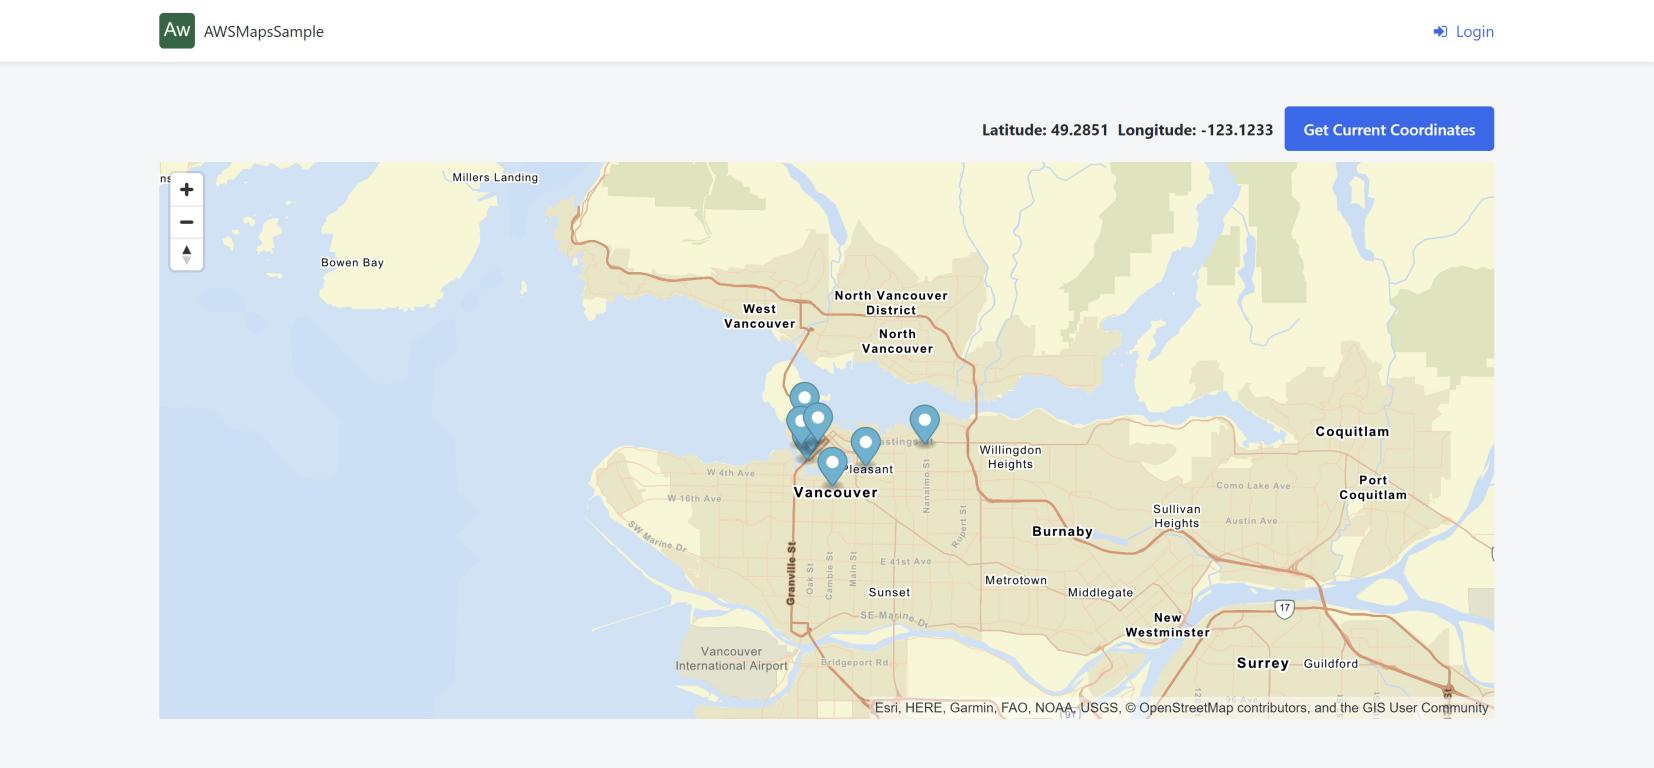Click the West Vancouver map label
Viewport: 1654px width, 768px height.
tap(760, 316)
